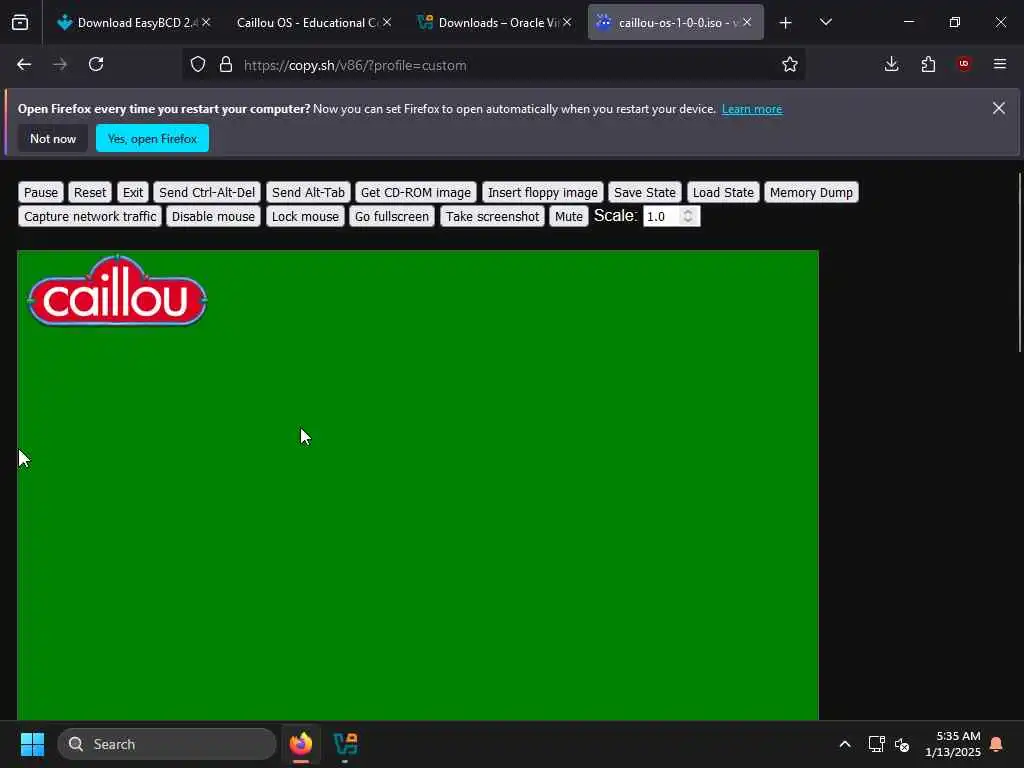Open the Firefox downloads panel
The width and height of the screenshot is (1024, 768).
tap(891, 64)
